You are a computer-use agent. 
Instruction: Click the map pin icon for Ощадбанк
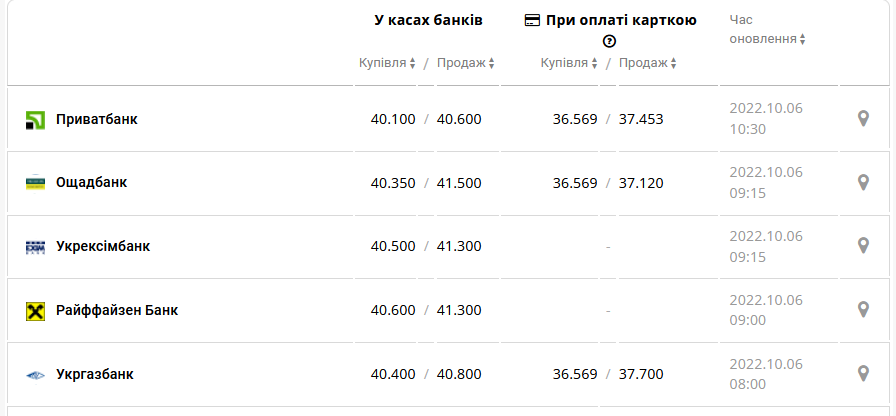coord(864,183)
